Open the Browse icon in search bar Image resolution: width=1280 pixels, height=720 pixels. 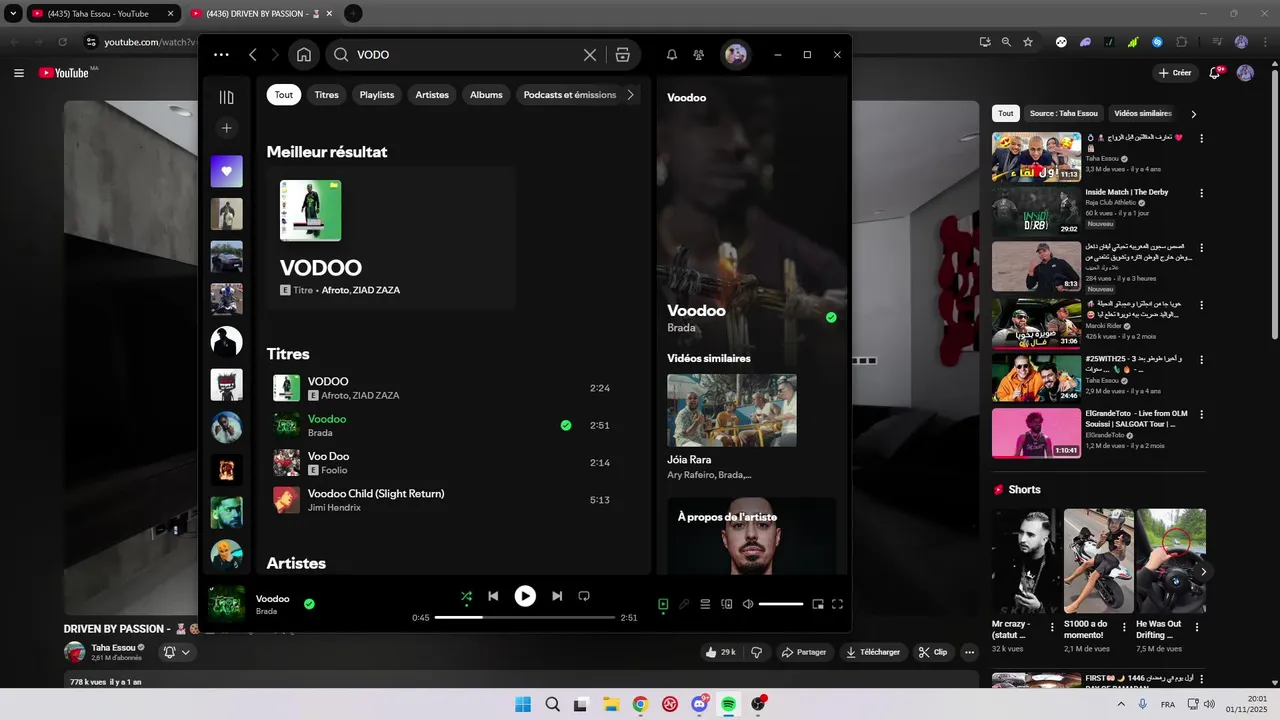pos(622,55)
